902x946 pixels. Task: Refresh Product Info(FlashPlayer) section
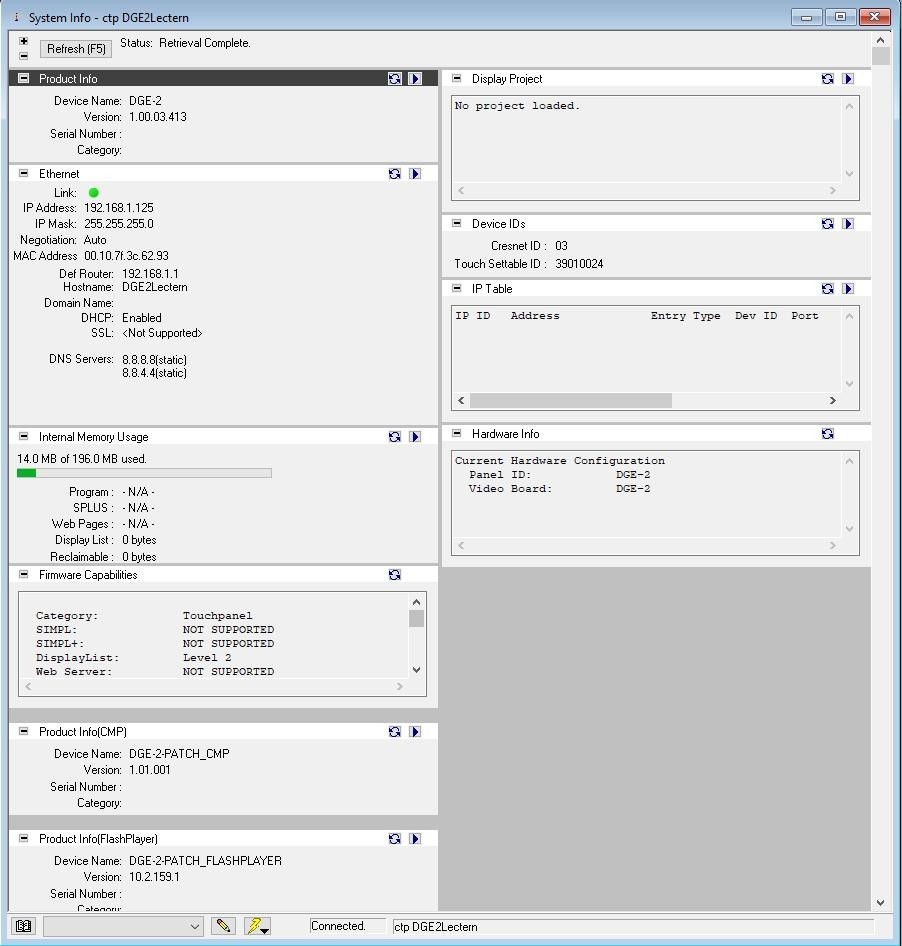(x=395, y=839)
